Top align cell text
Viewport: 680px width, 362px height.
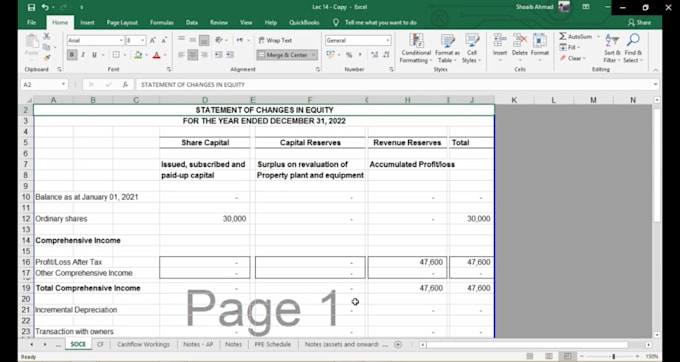182,40
